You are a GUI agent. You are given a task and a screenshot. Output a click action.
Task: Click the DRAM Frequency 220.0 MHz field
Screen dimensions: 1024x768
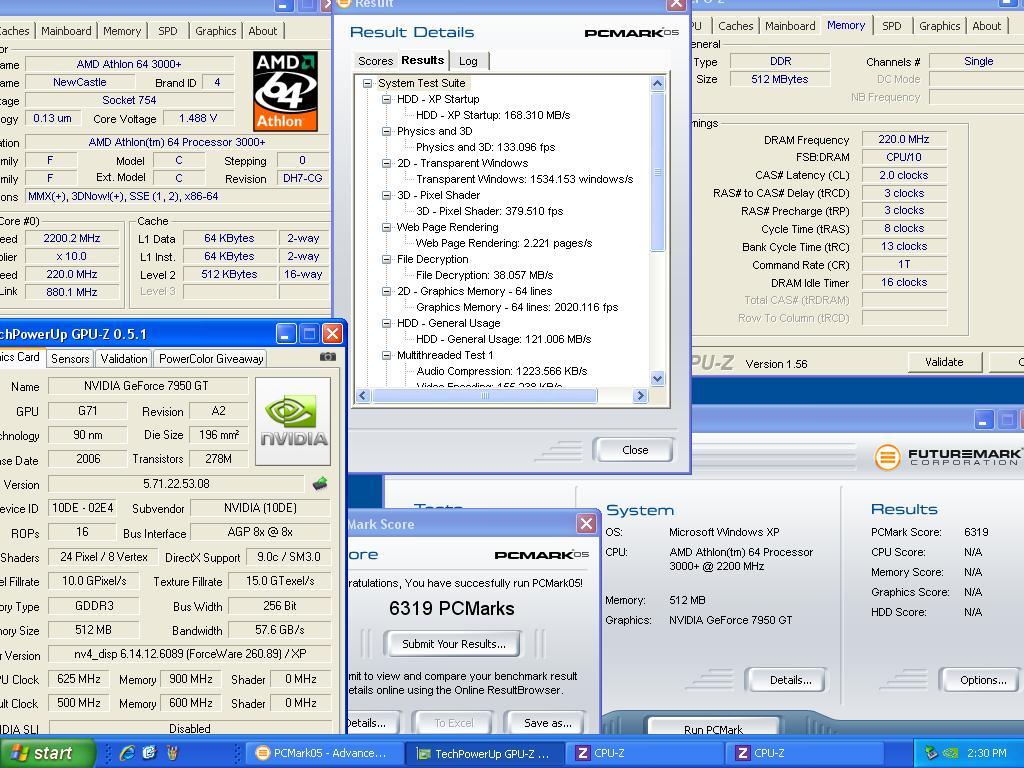(903, 139)
